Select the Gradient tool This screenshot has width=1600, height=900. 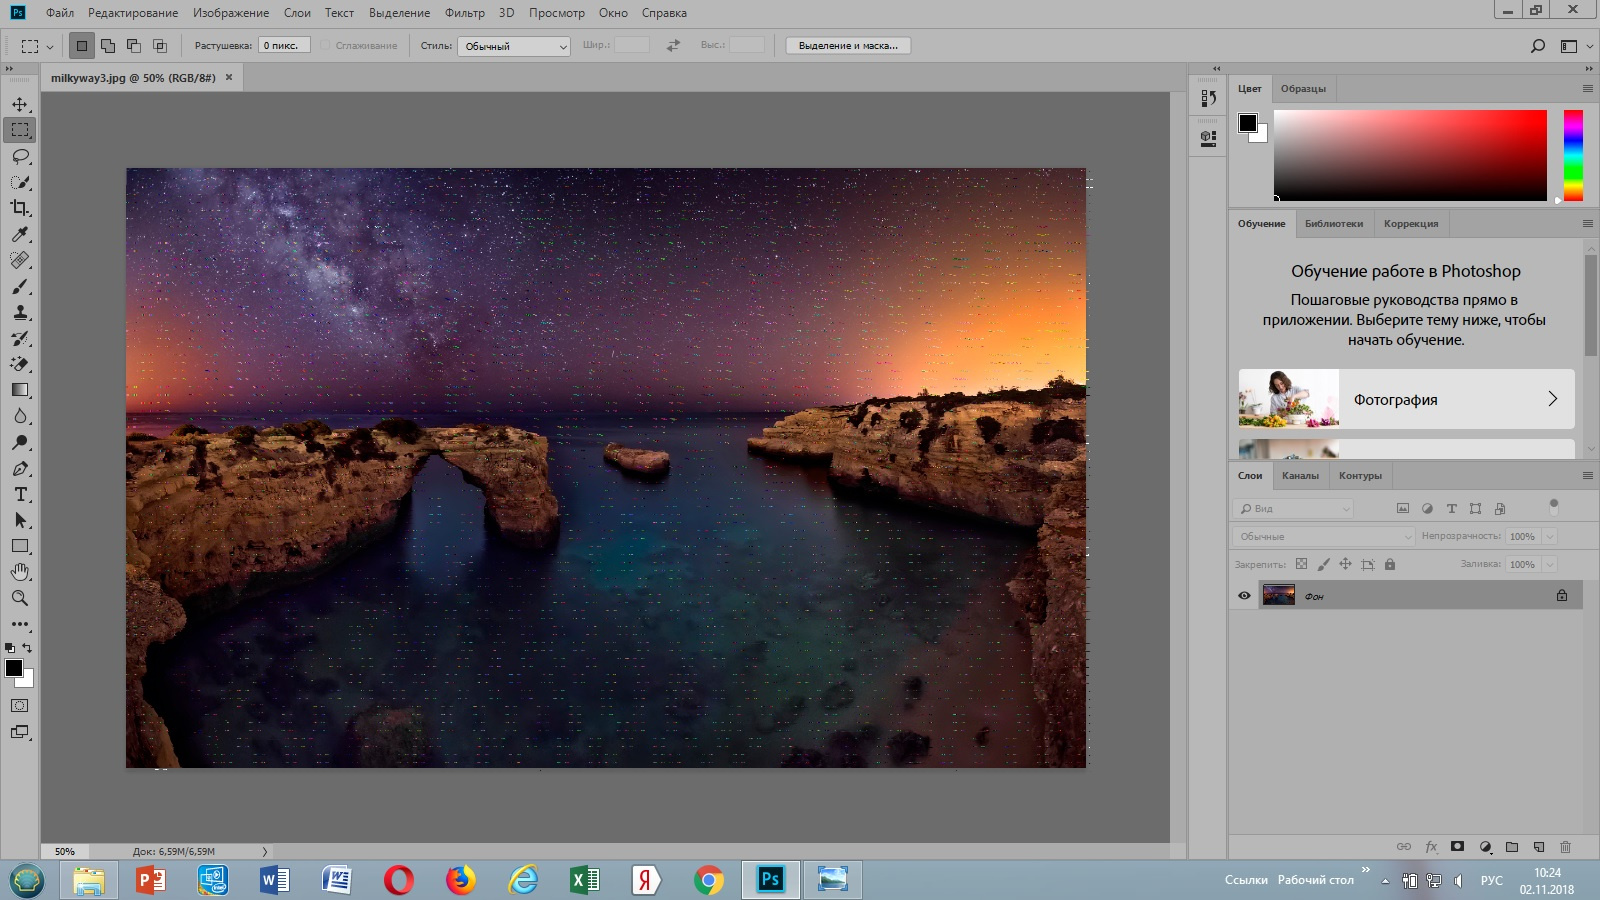[20, 390]
